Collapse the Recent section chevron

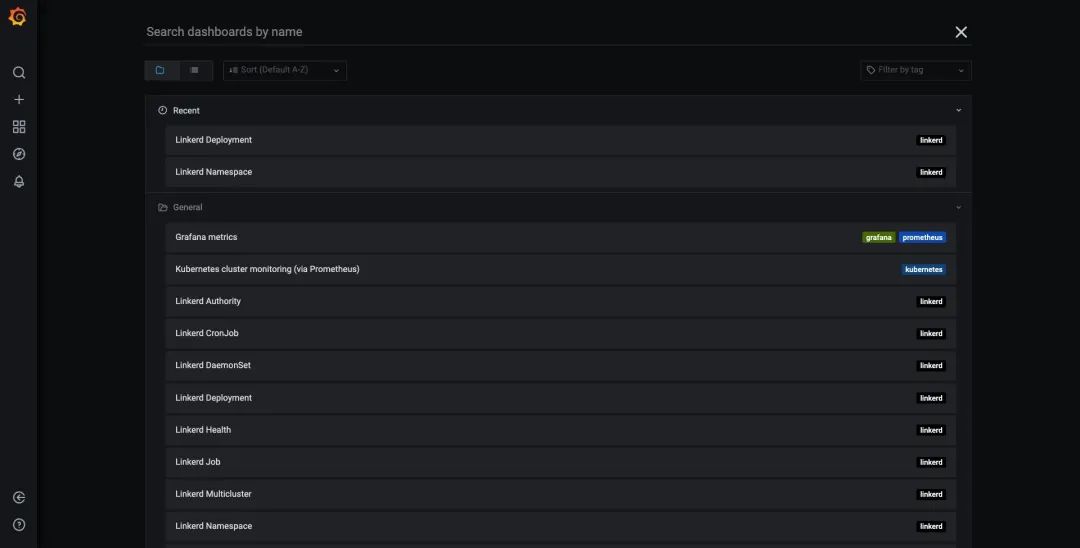coord(958,110)
